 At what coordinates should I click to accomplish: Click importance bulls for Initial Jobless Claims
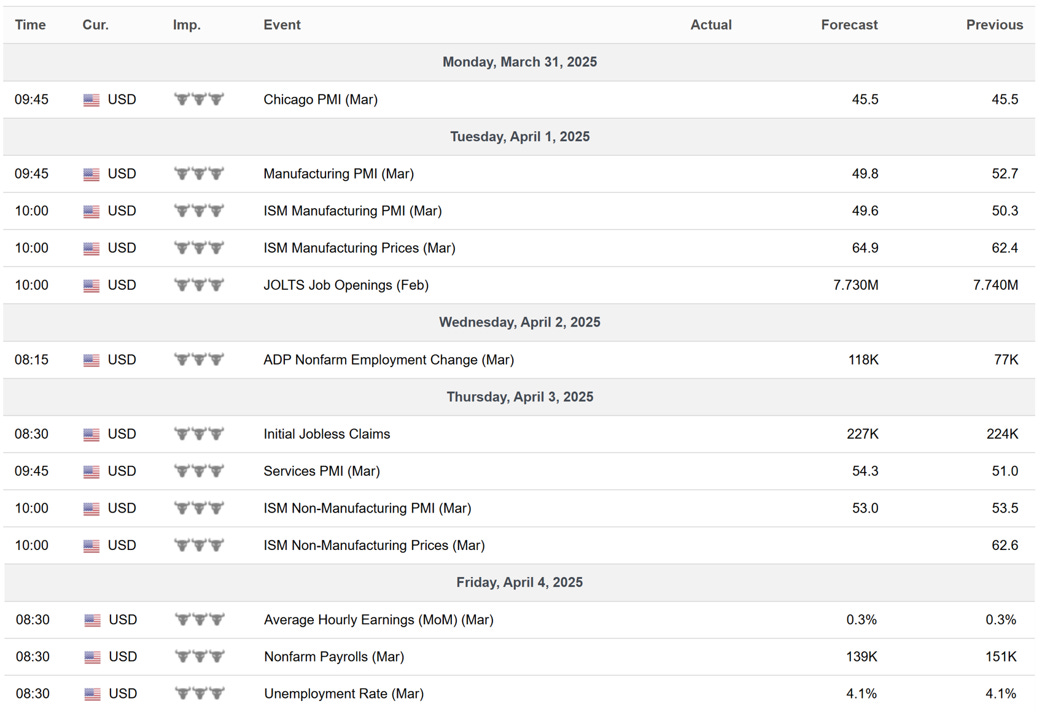pos(199,435)
